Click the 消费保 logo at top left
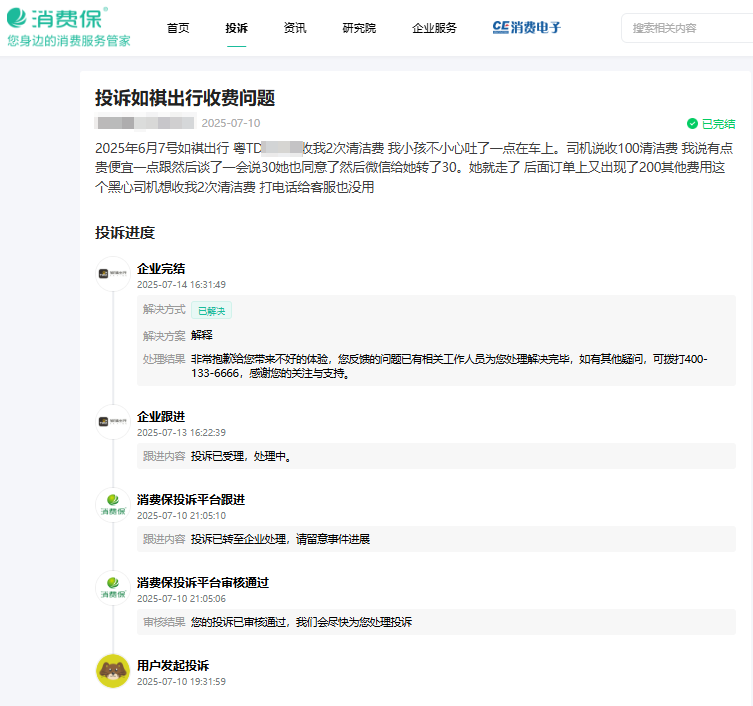The height and width of the screenshot is (706, 753). (x=57, y=18)
